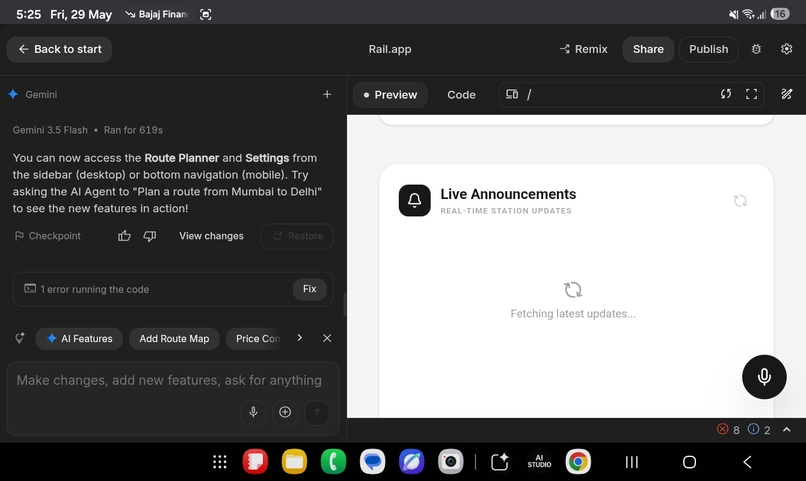Tap the back navigation arrow
The height and width of the screenshot is (481, 806).
coord(747,462)
